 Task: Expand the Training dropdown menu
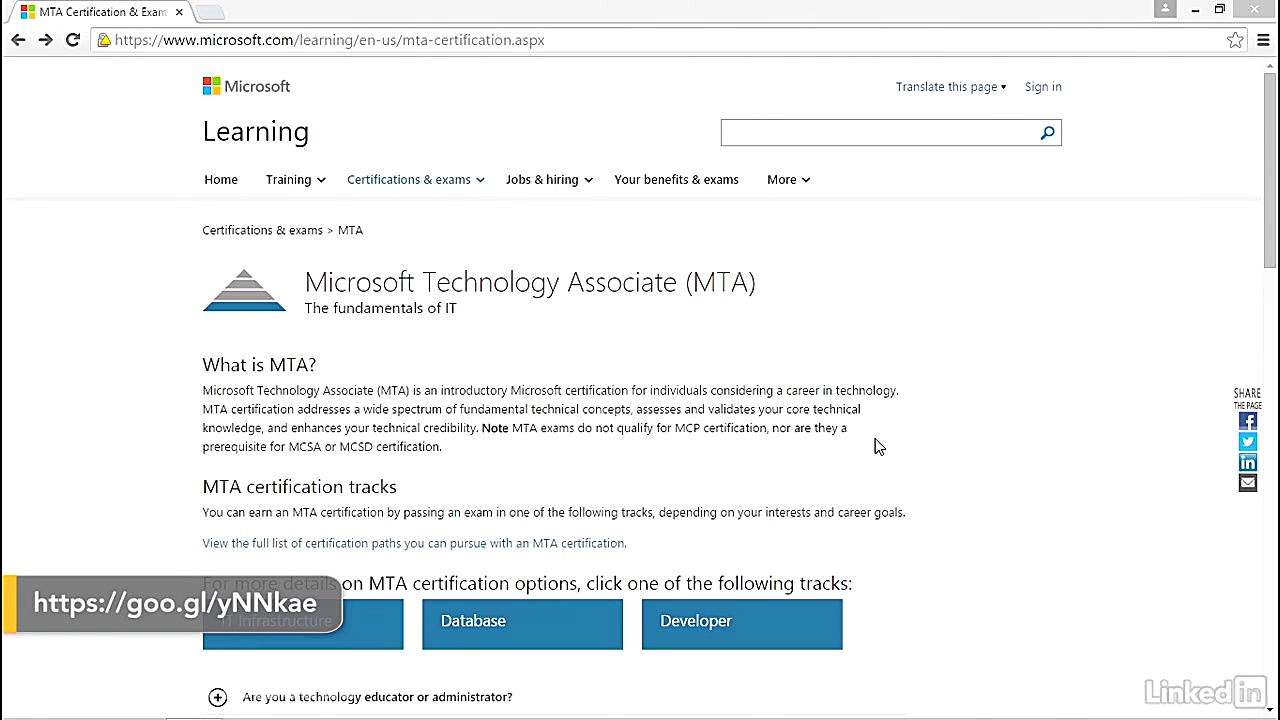(x=295, y=180)
